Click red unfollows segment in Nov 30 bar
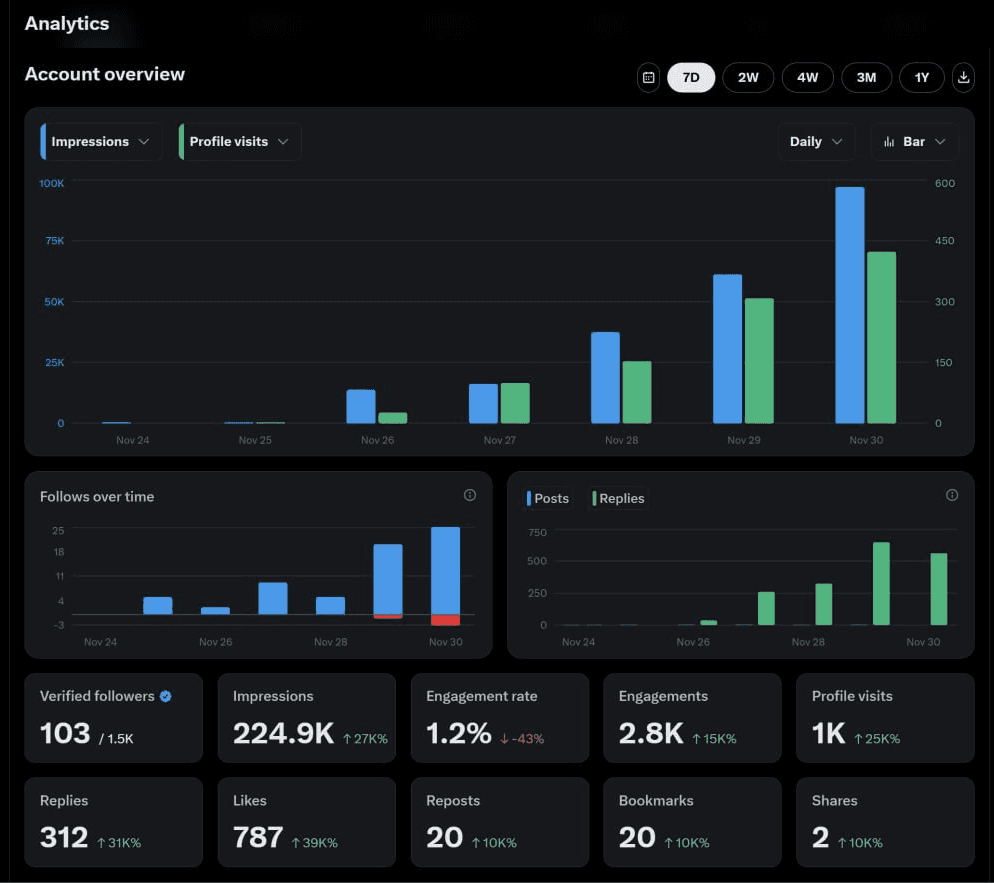The width and height of the screenshot is (994, 883). click(x=446, y=620)
